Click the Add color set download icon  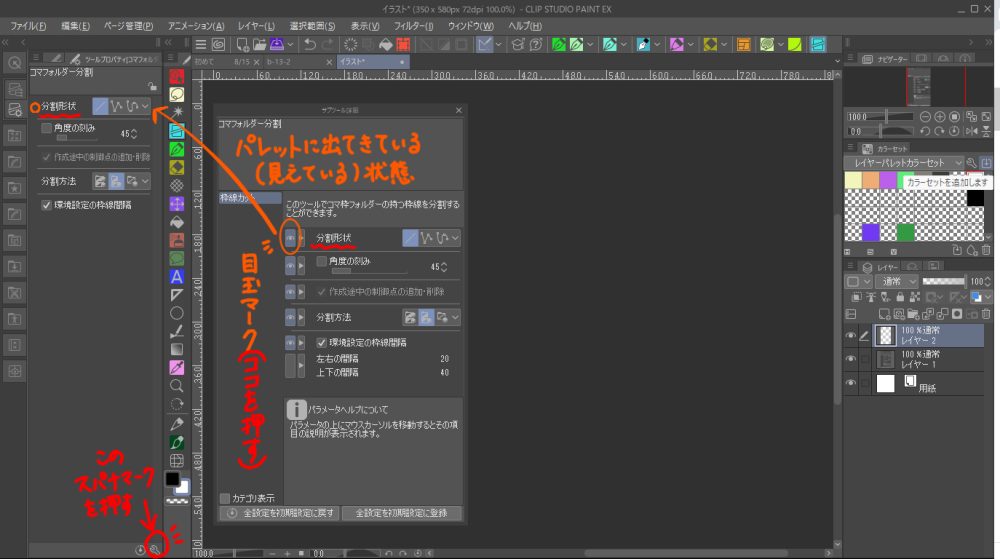coord(986,163)
